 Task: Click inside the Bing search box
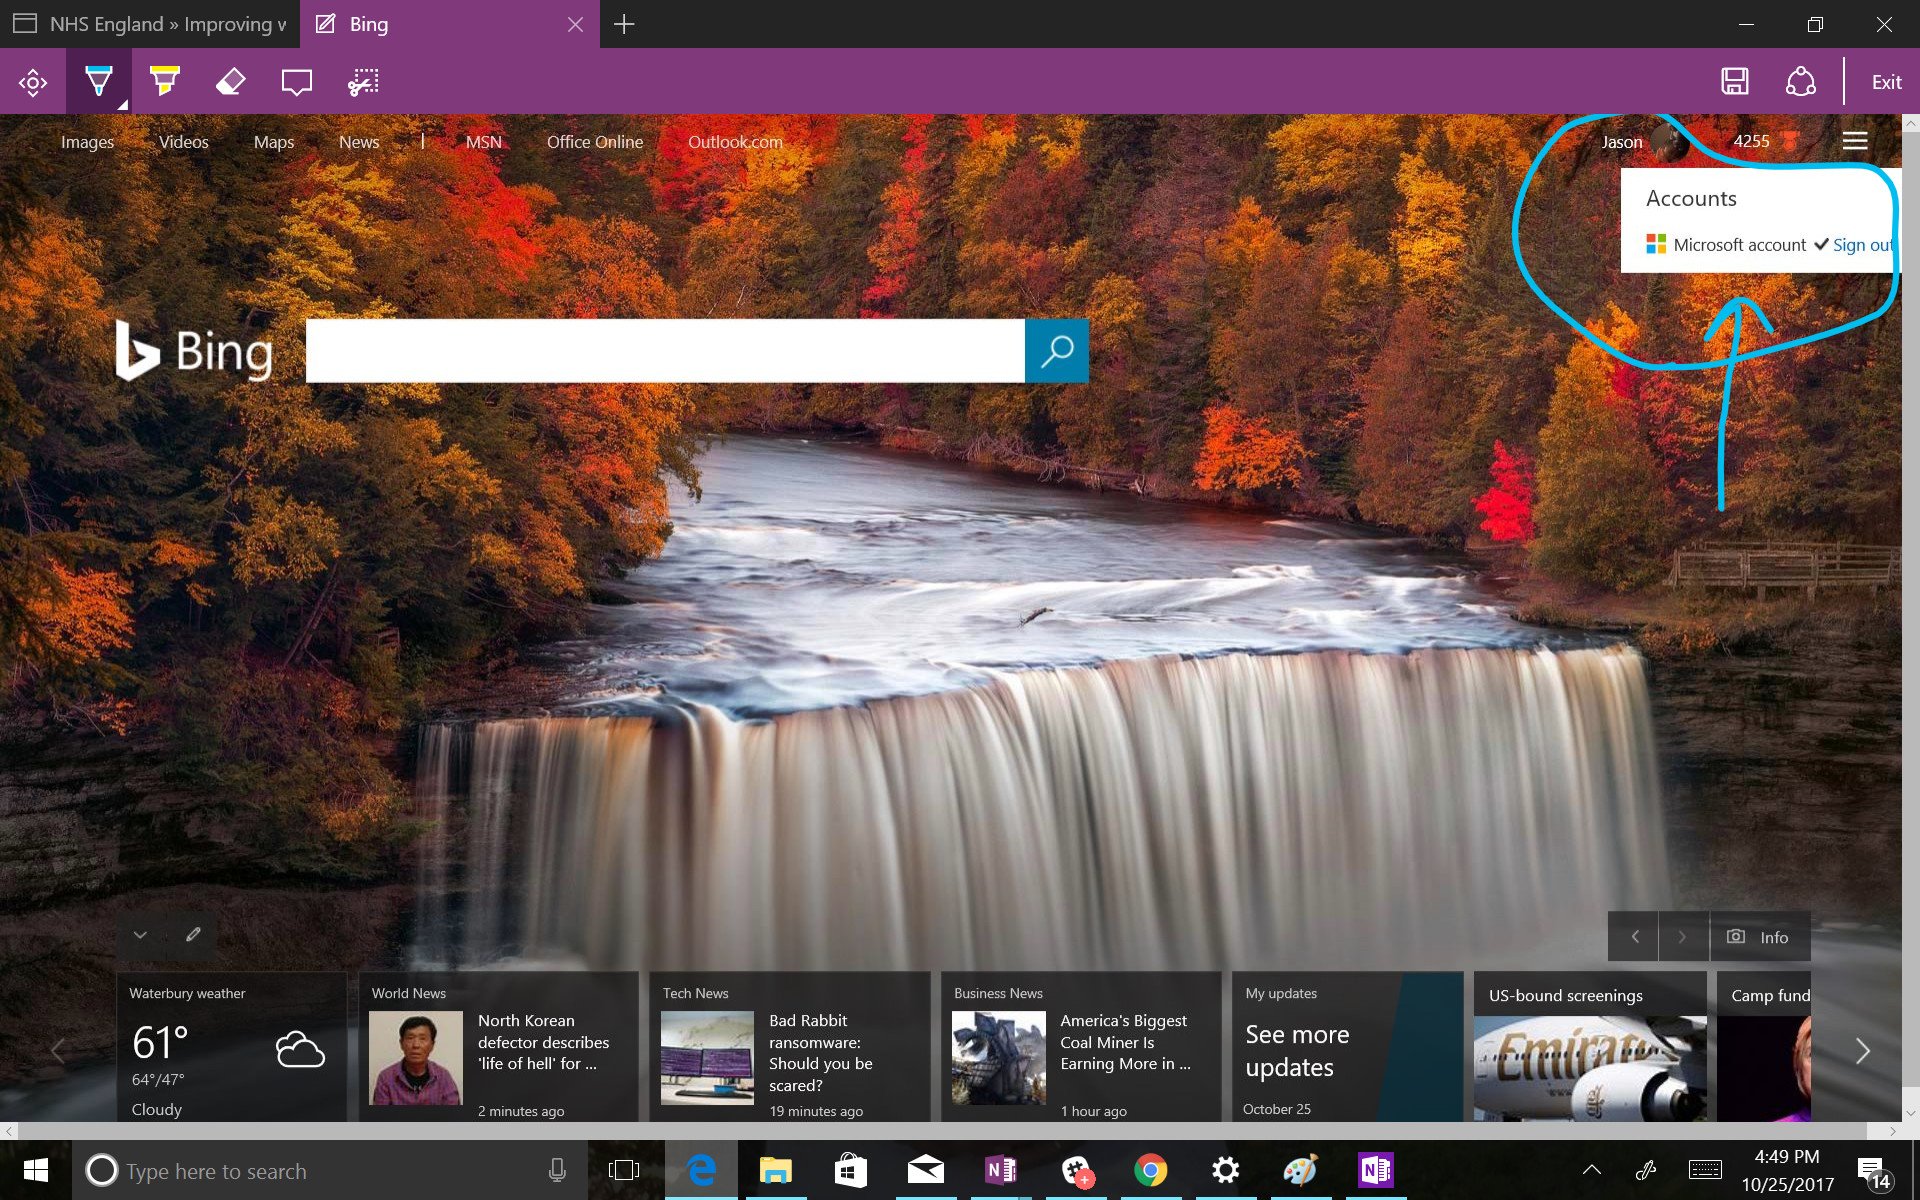[664, 351]
